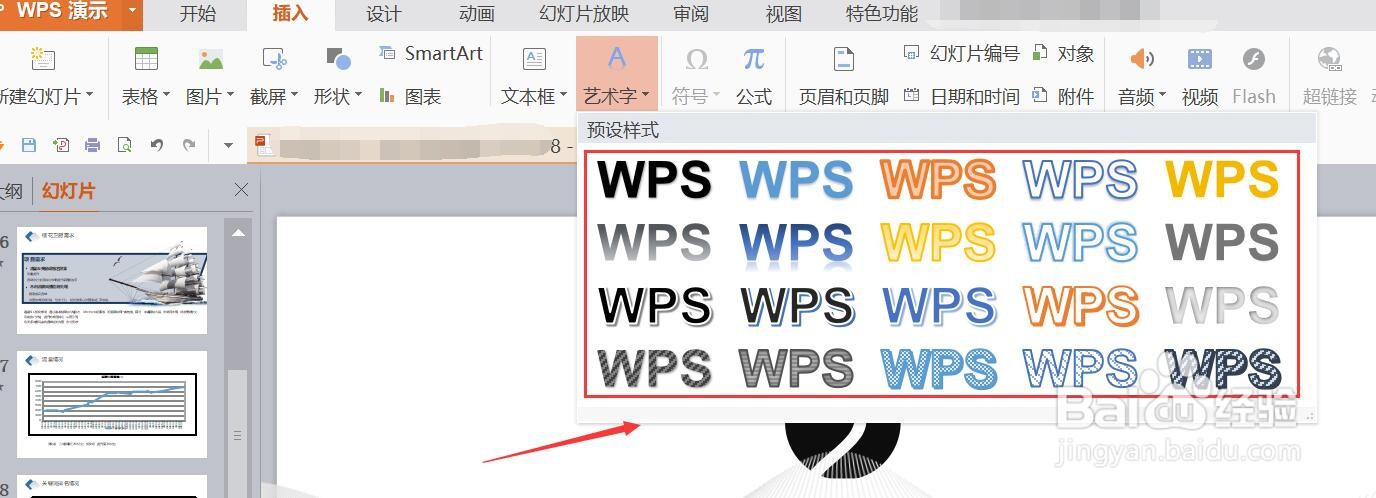1376x498 pixels.
Task: Insert a 公式 formula
Action: tap(754, 73)
